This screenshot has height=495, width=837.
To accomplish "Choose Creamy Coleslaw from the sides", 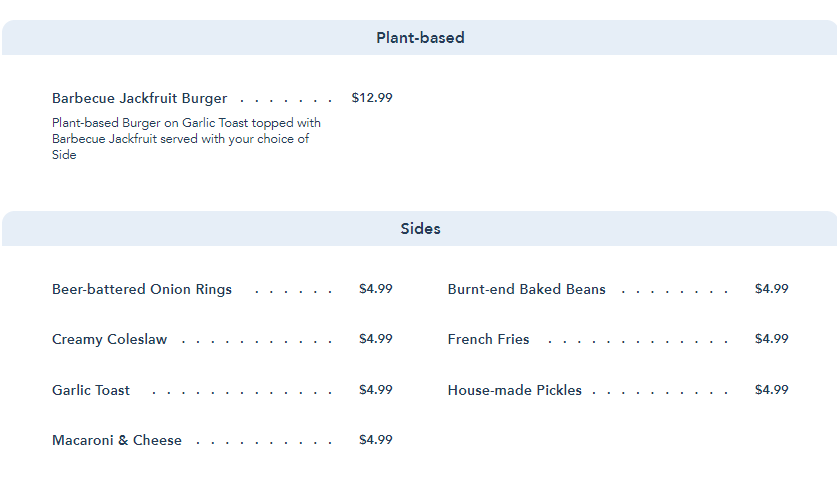I will [x=110, y=339].
